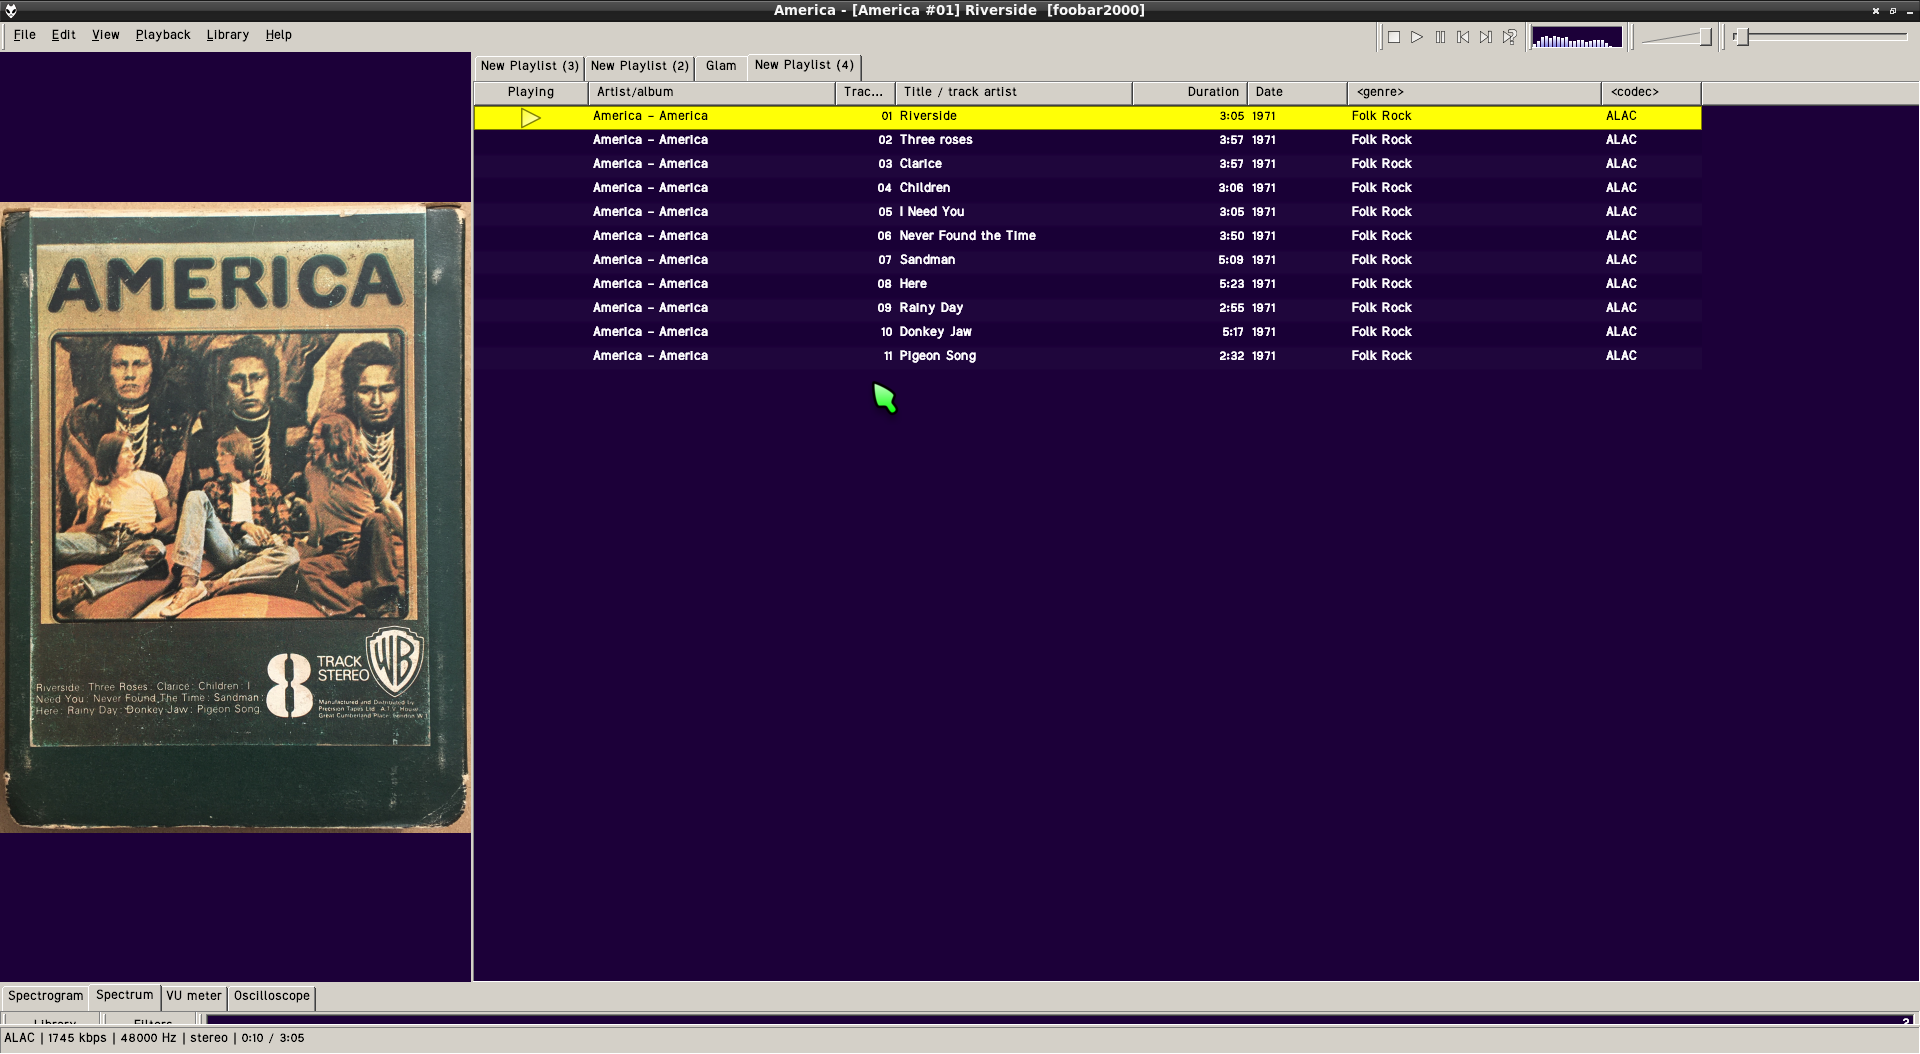Click the spectrum visualizer in the toolbar
Viewport: 1920px width, 1054px height.
tap(1577, 37)
